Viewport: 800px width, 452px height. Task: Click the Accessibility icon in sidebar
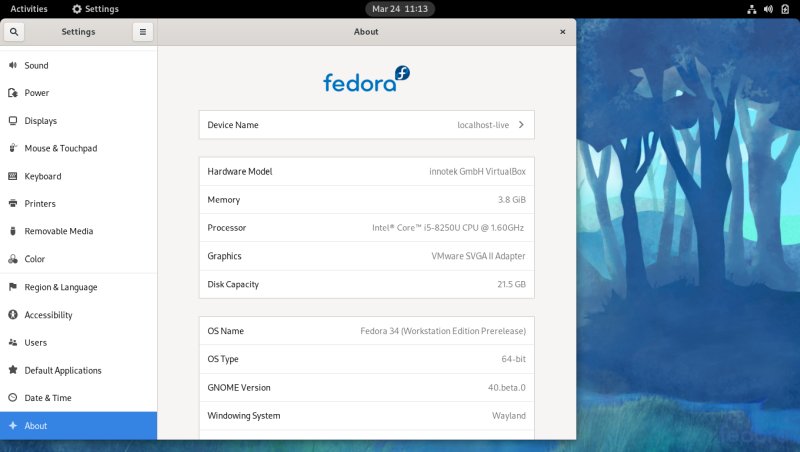tap(13, 315)
